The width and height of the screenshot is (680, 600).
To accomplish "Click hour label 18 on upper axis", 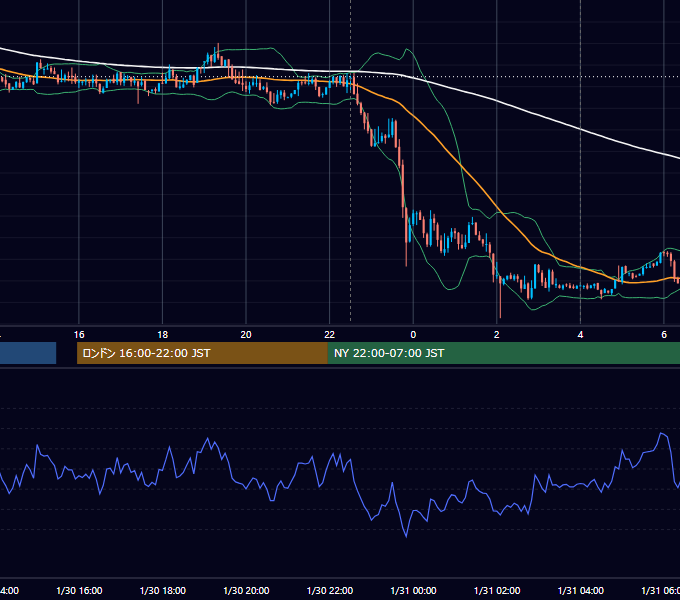I will point(163,335).
